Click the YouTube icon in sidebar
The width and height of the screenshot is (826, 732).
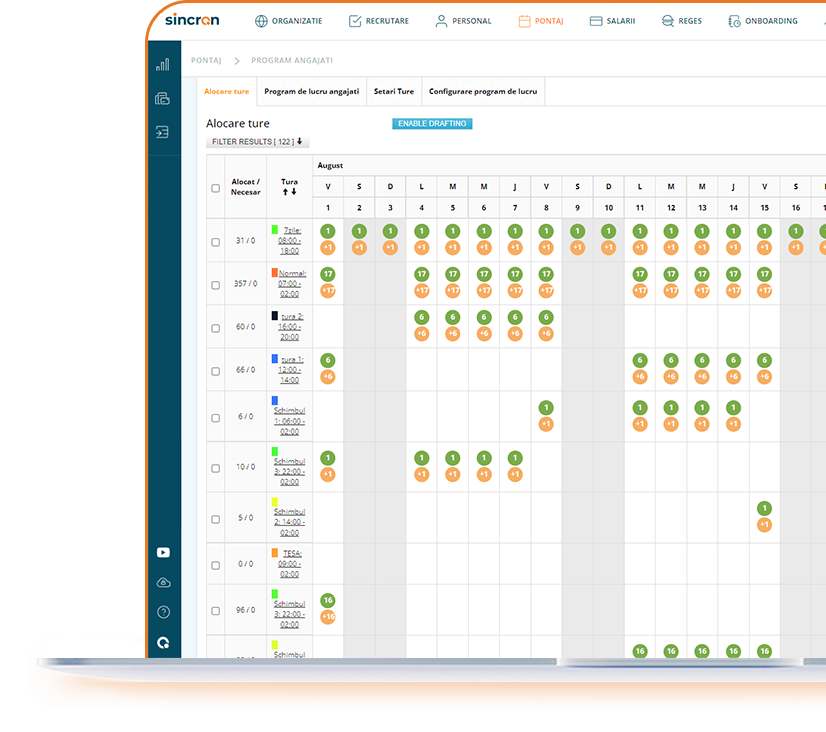pos(163,552)
